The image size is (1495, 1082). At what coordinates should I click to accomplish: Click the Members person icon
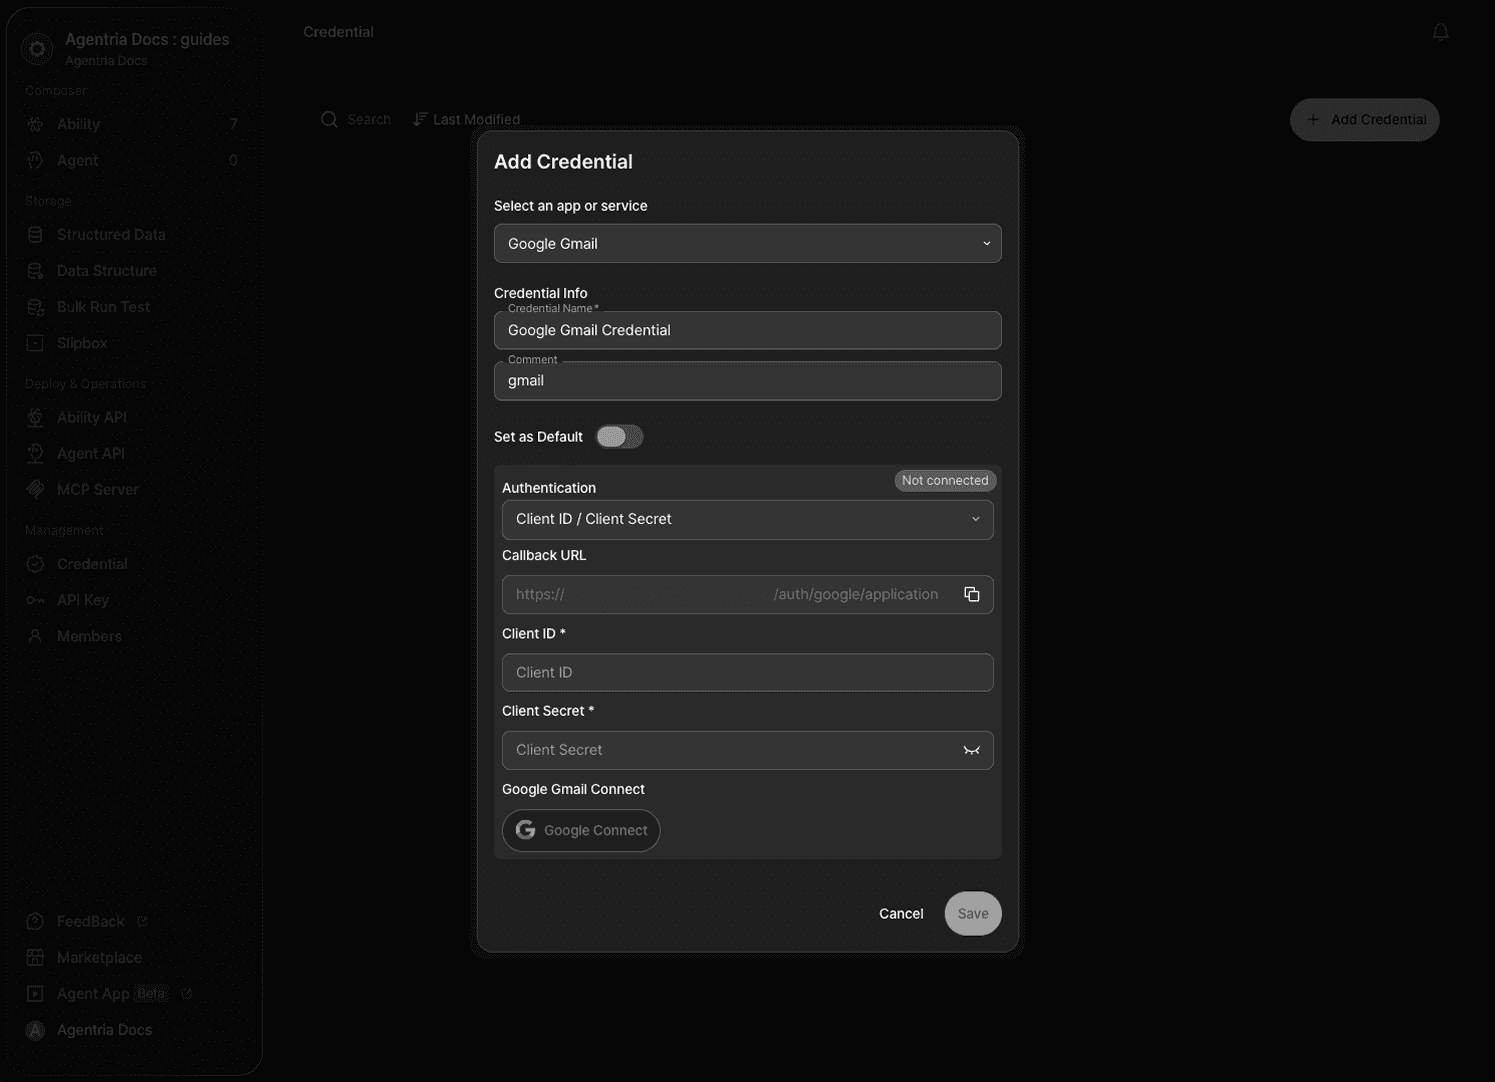35,636
